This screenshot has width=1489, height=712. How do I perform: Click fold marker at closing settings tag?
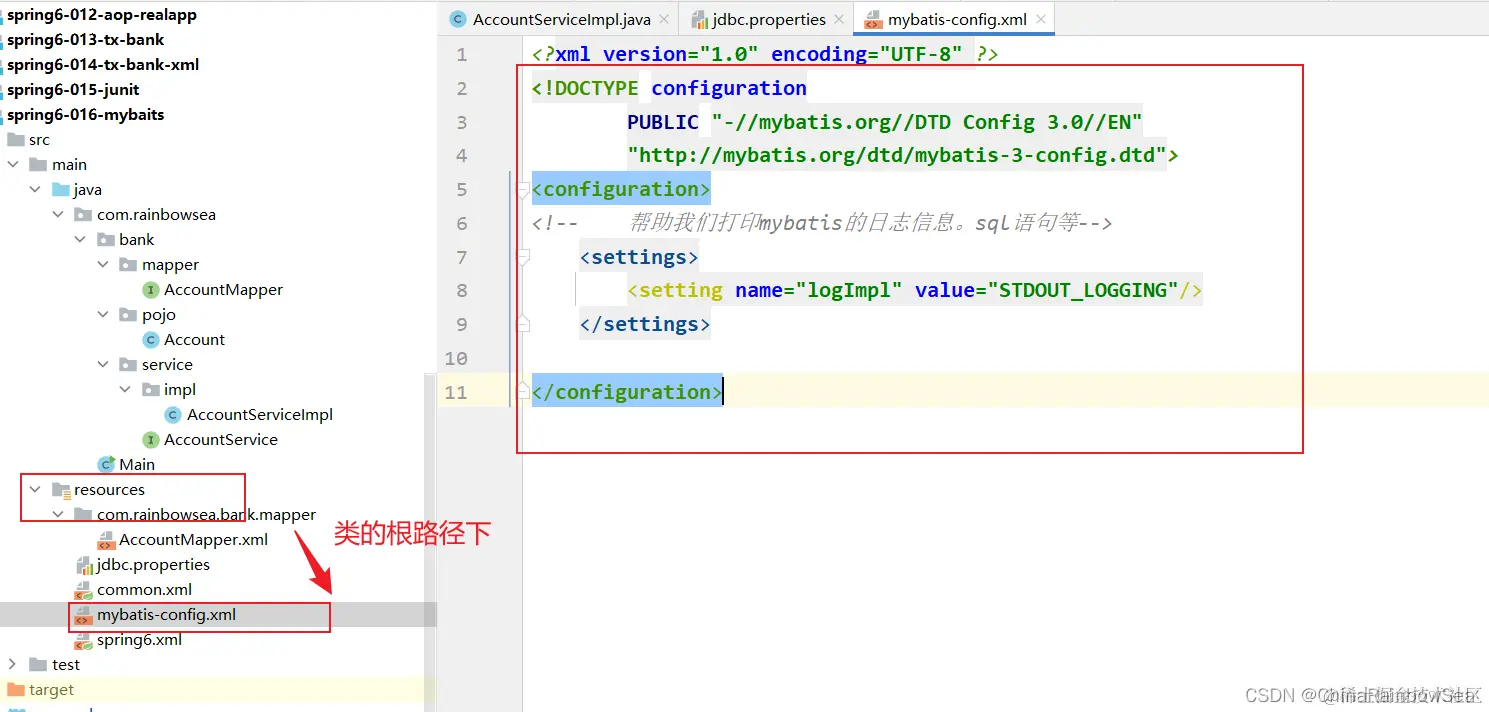pos(521,324)
